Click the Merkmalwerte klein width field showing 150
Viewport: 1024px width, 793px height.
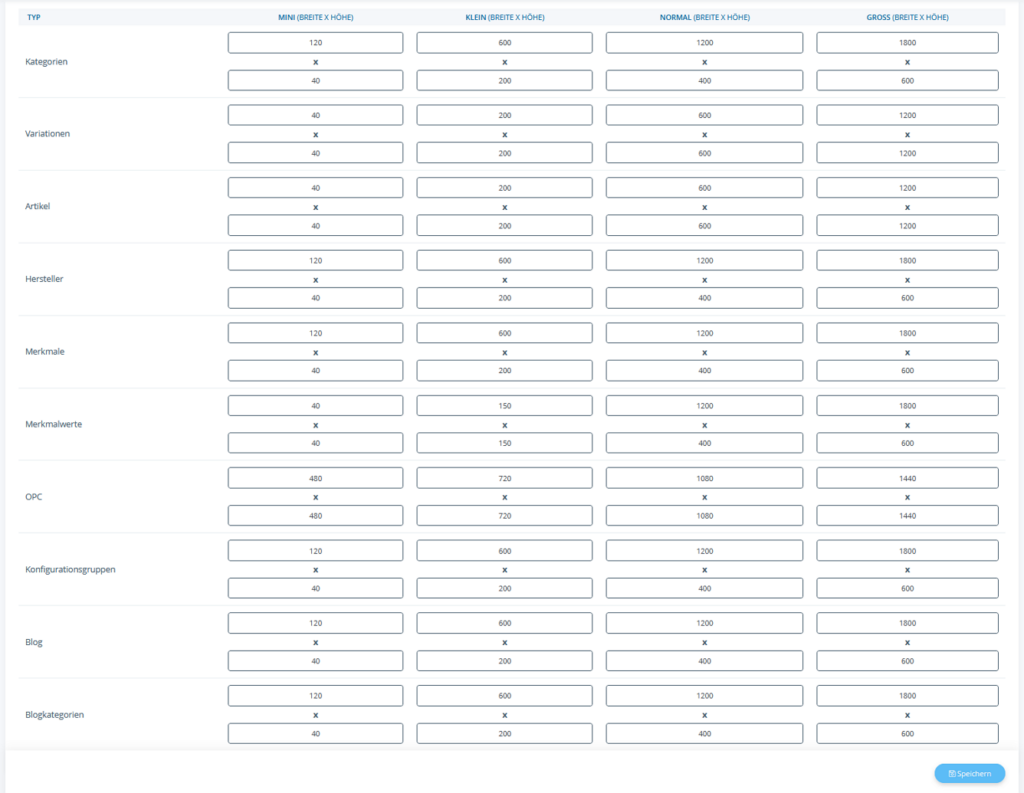[x=504, y=406]
